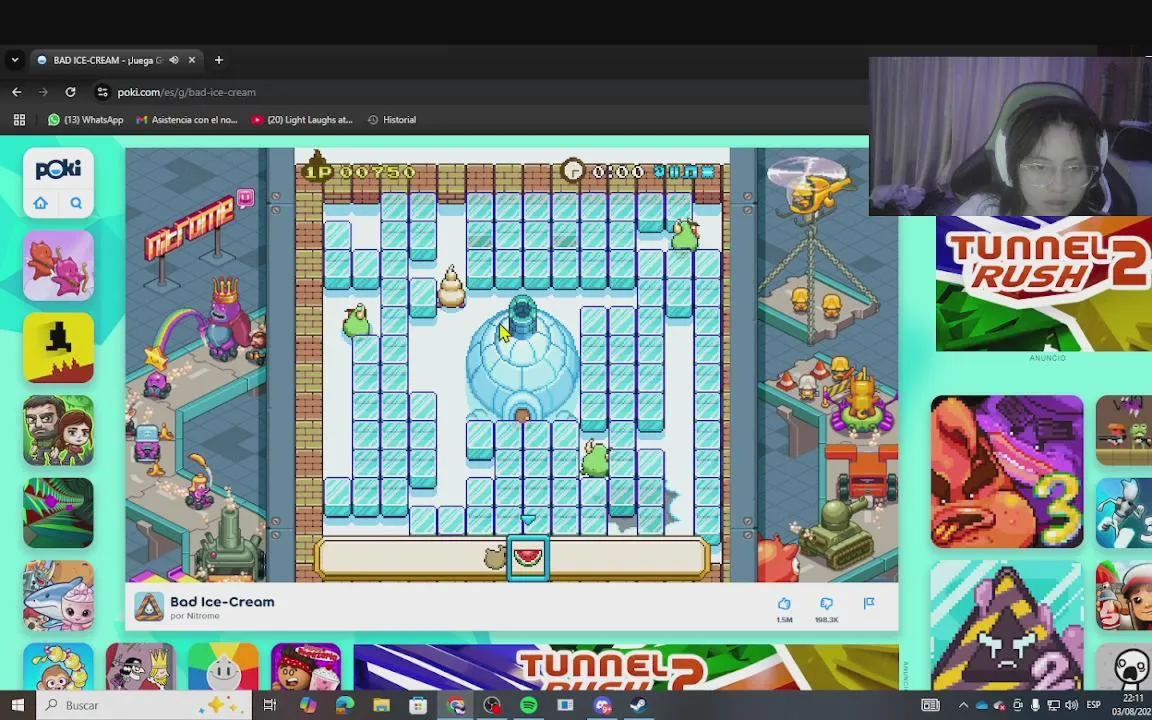This screenshot has width=1152, height=720.
Task: Open the volume control in system tray
Action: click(x=1071, y=705)
